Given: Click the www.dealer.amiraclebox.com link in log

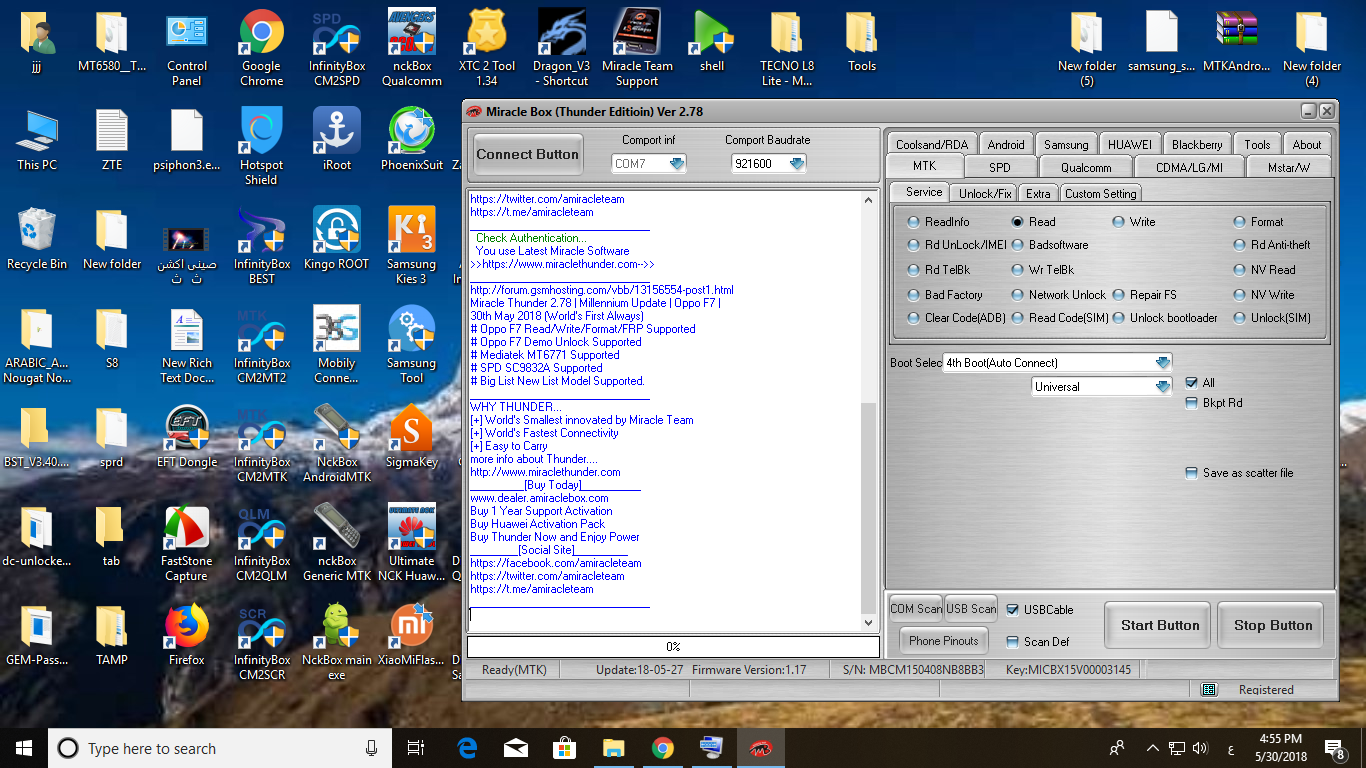Looking at the screenshot, I should tap(539, 498).
